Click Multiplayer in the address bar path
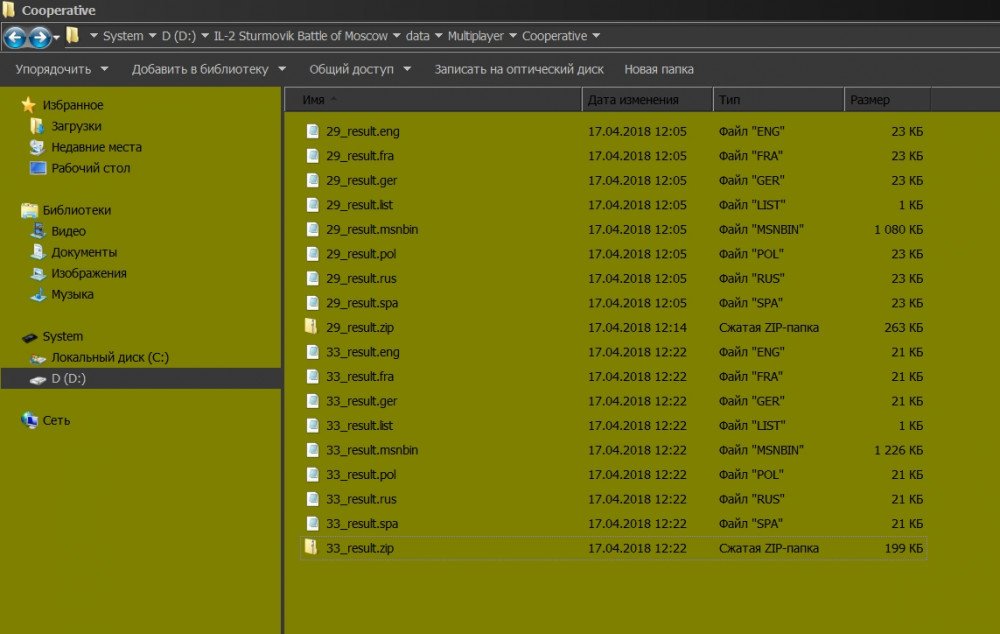The width and height of the screenshot is (1000, 634). [x=475, y=36]
